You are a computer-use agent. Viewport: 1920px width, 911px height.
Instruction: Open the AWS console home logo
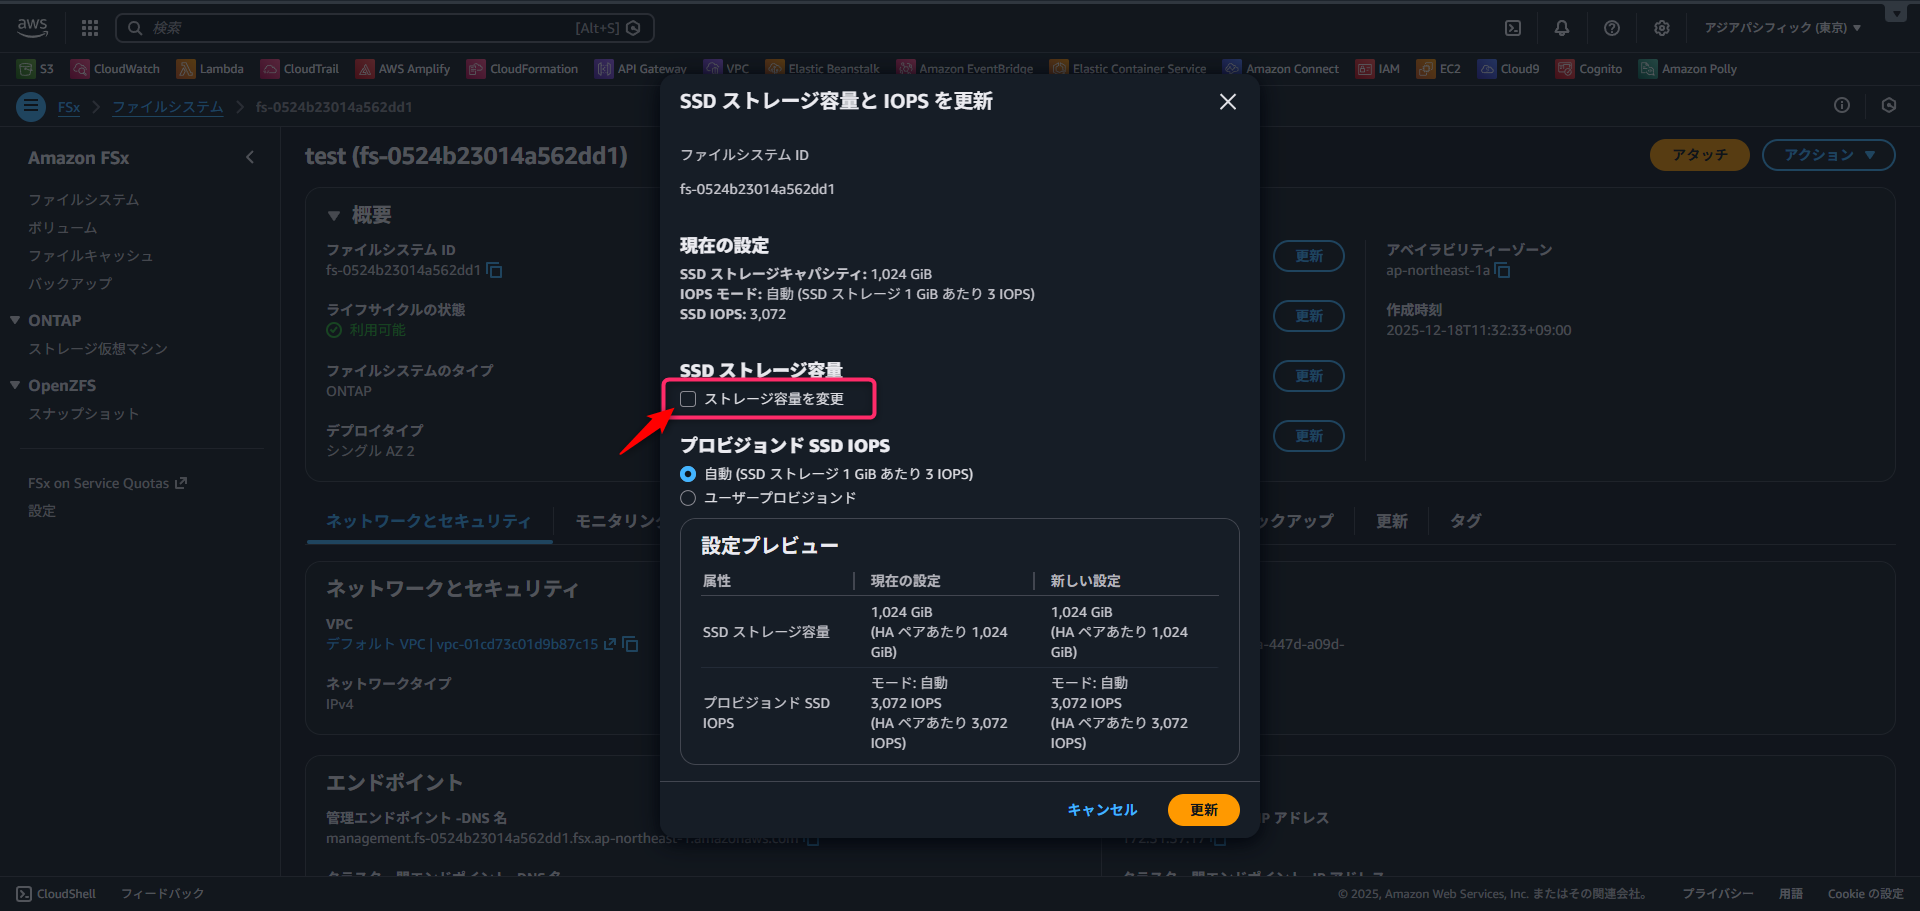tap(32, 27)
